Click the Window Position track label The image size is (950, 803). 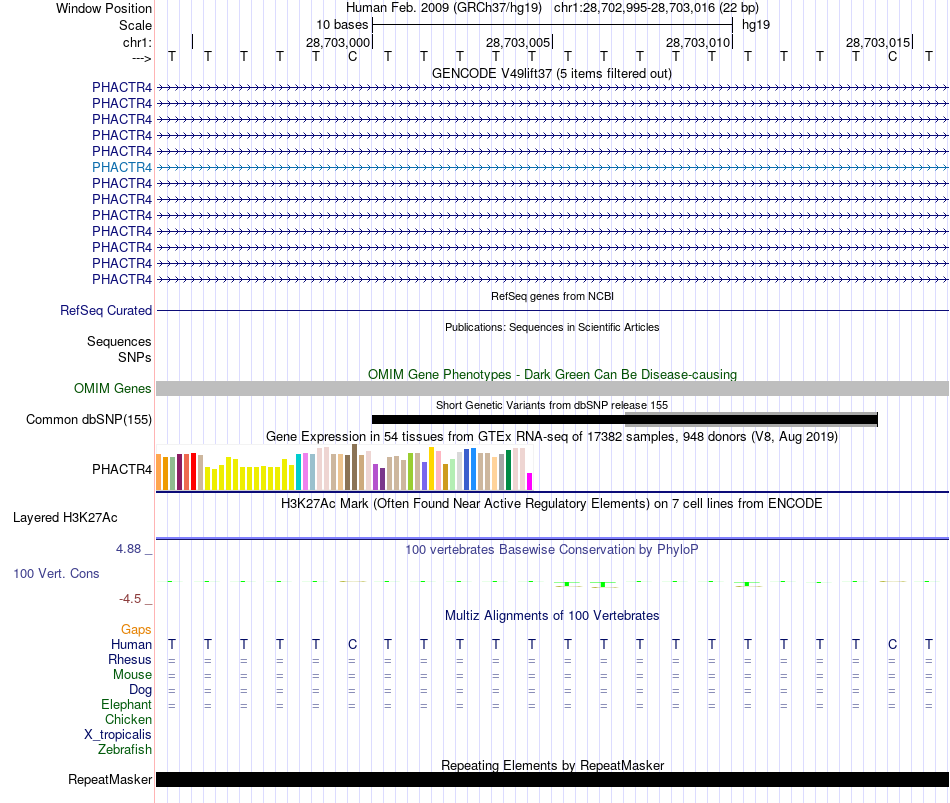point(104,8)
